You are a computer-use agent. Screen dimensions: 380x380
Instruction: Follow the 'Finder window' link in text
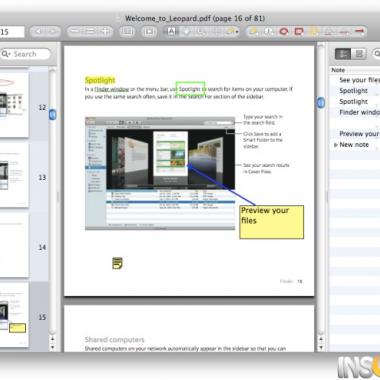[112, 89]
